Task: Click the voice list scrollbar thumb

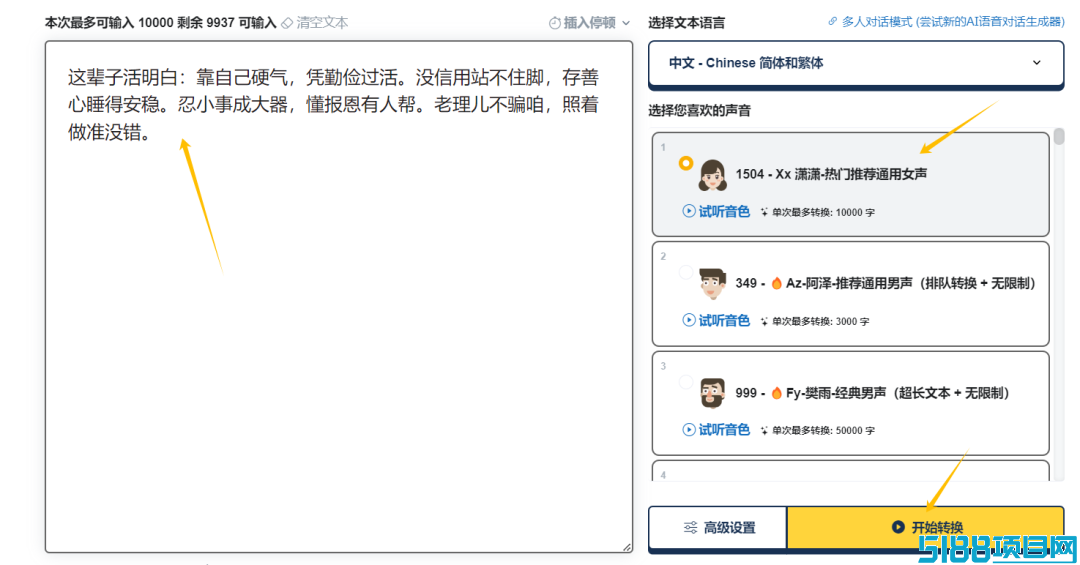Action: 1059,136
